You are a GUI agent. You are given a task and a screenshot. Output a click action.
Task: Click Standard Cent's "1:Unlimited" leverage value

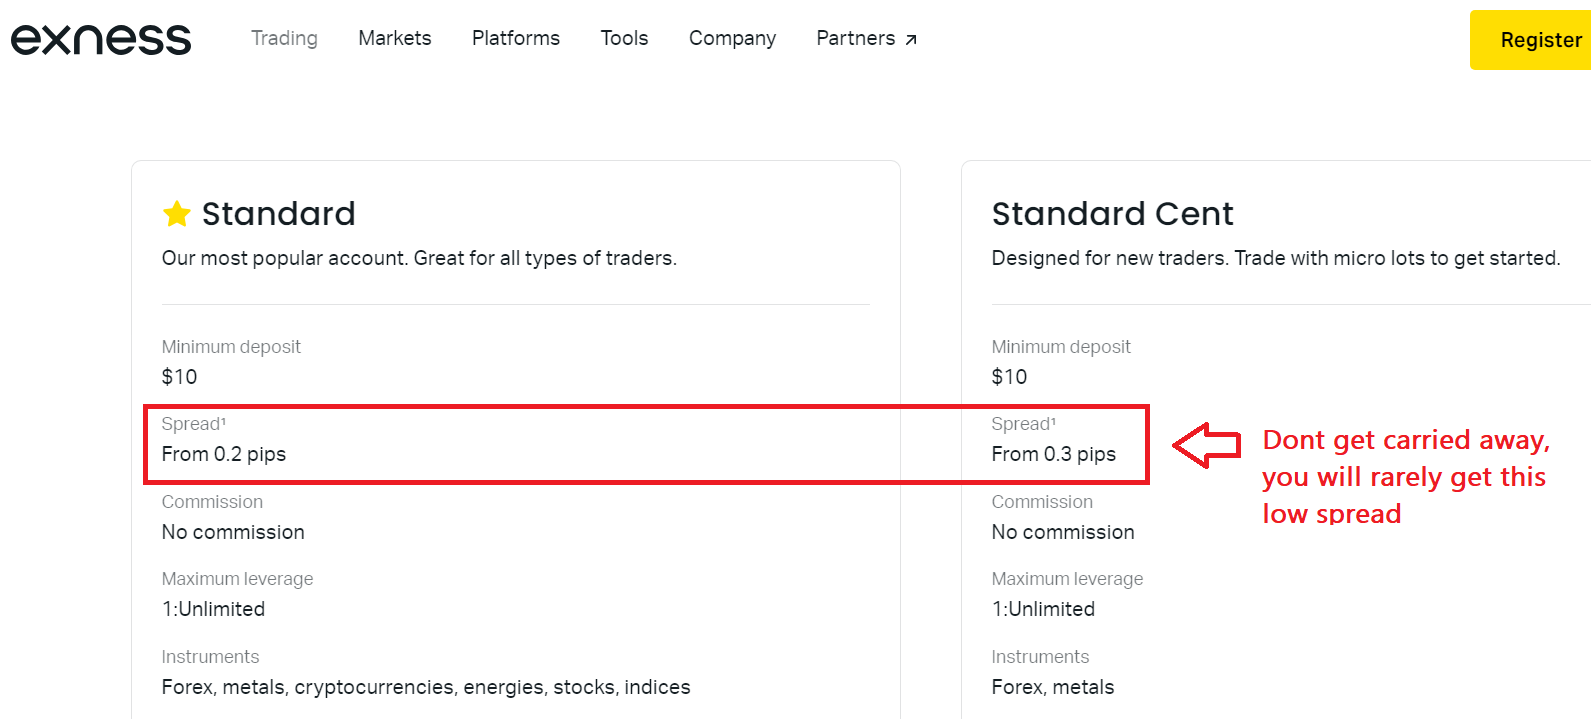coord(1043,609)
